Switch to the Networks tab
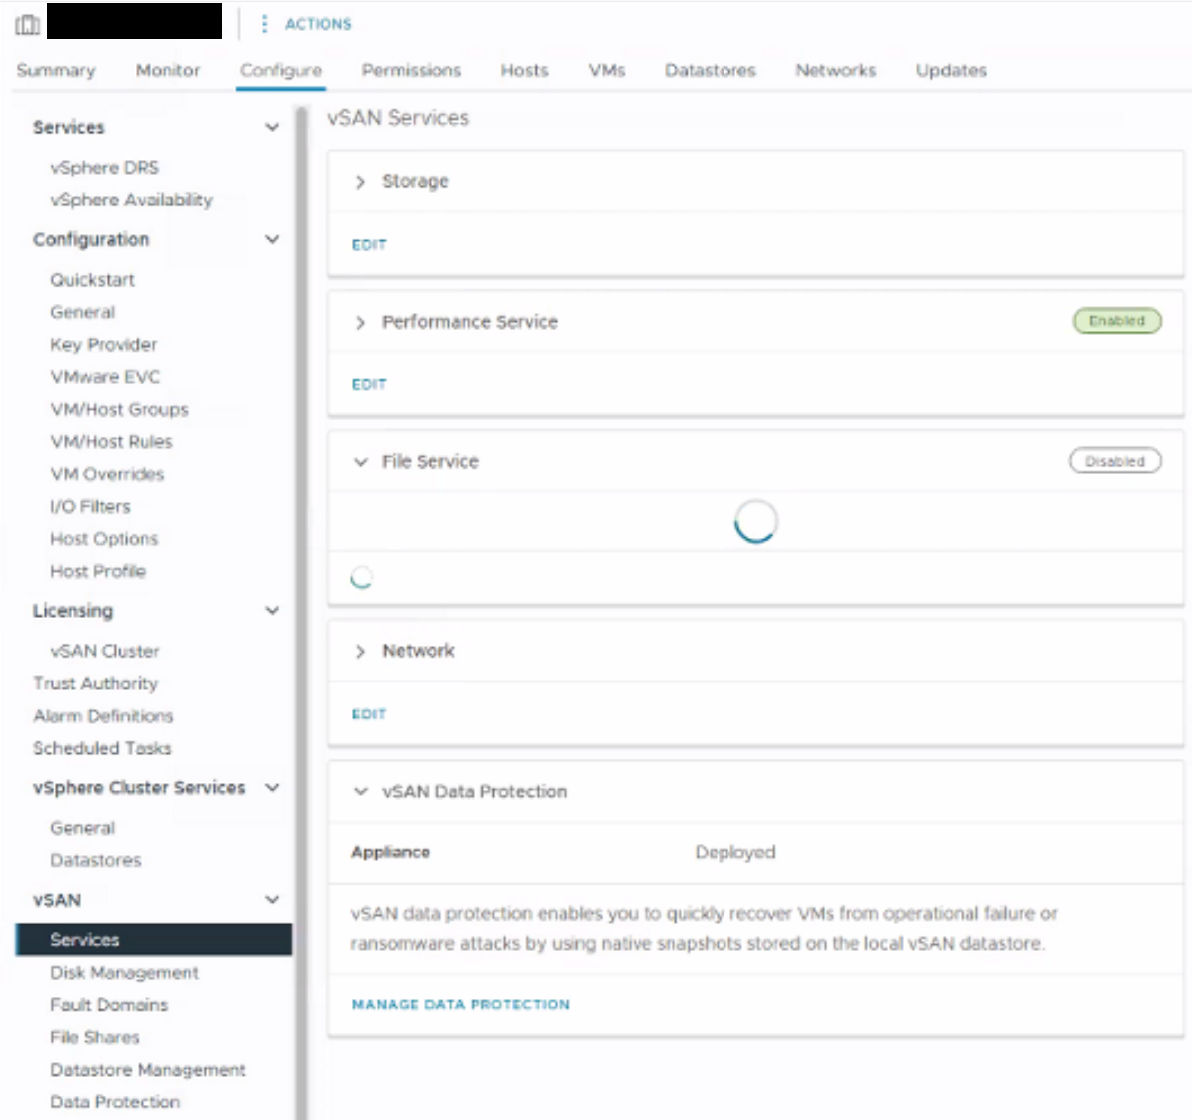The width and height of the screenshot is (1192, 1120). (835, 70)
